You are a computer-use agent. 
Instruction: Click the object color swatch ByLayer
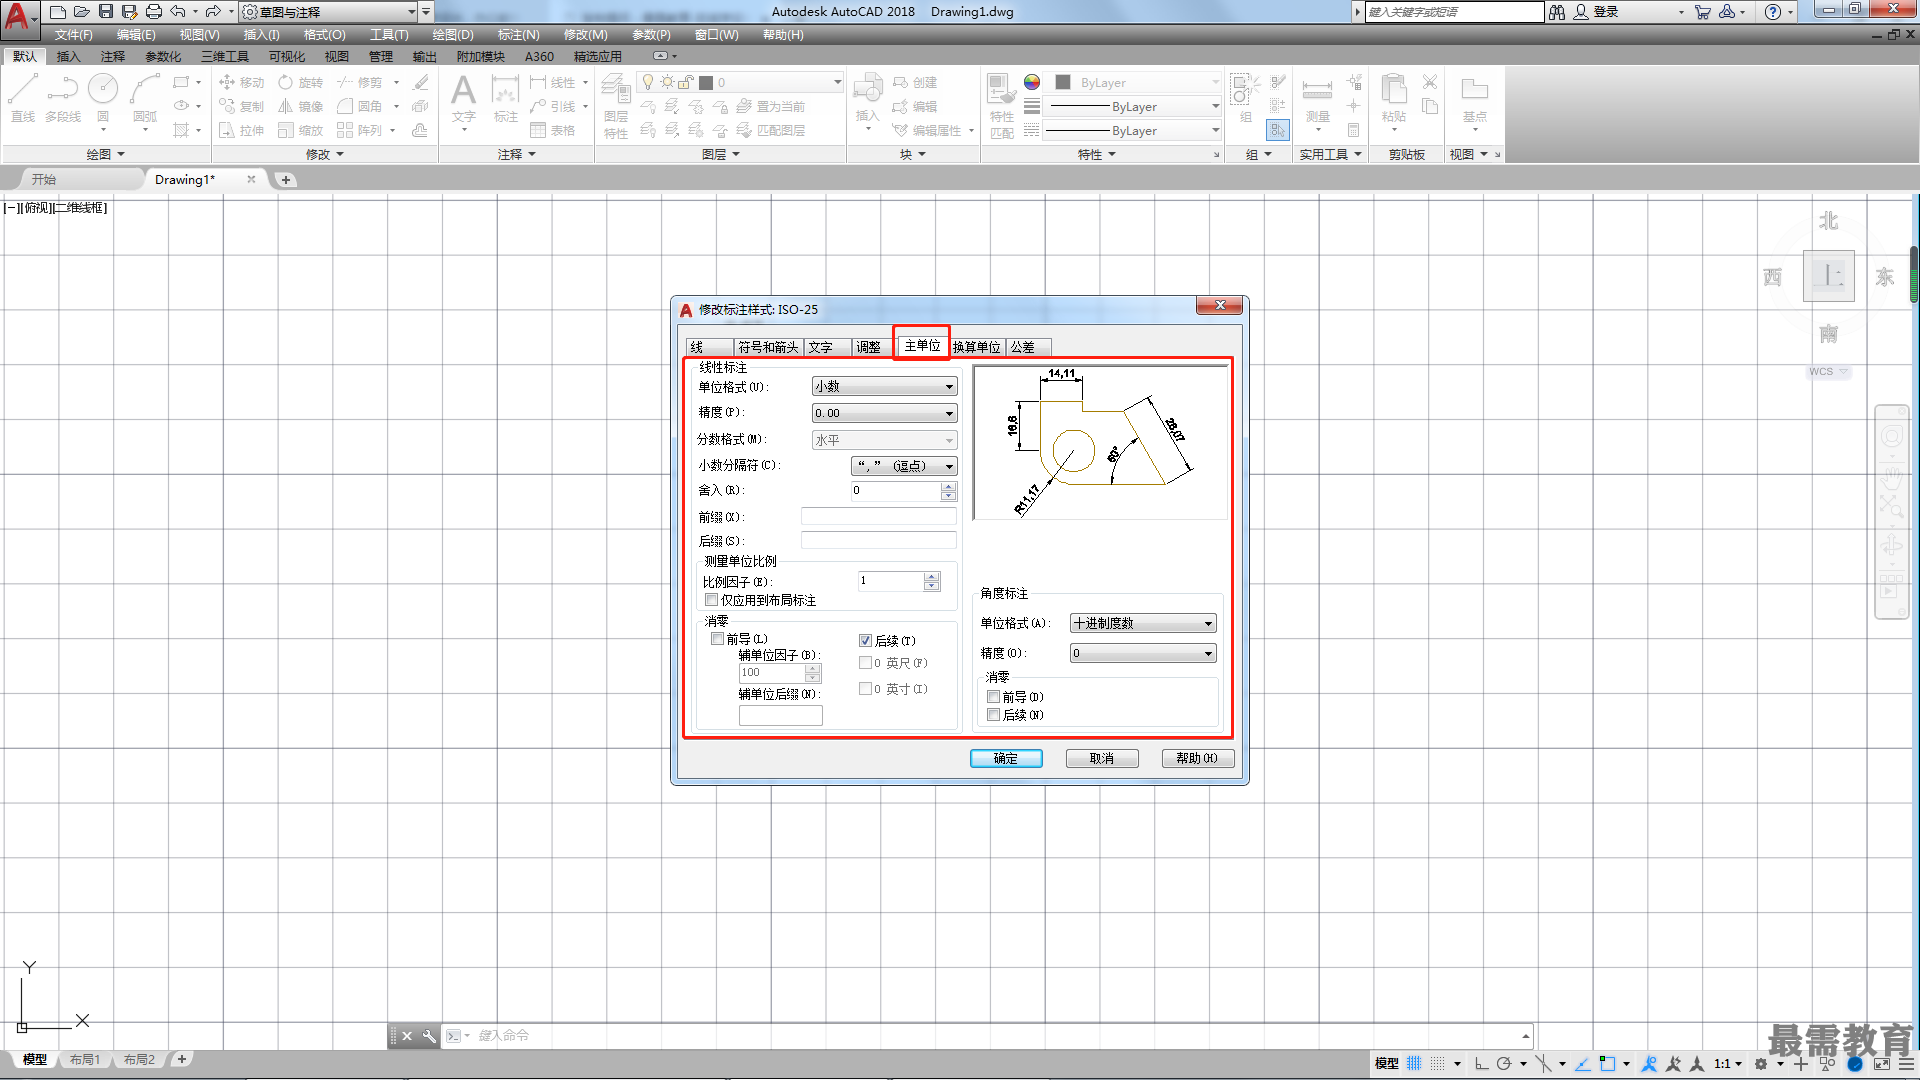click(1063, 82)
